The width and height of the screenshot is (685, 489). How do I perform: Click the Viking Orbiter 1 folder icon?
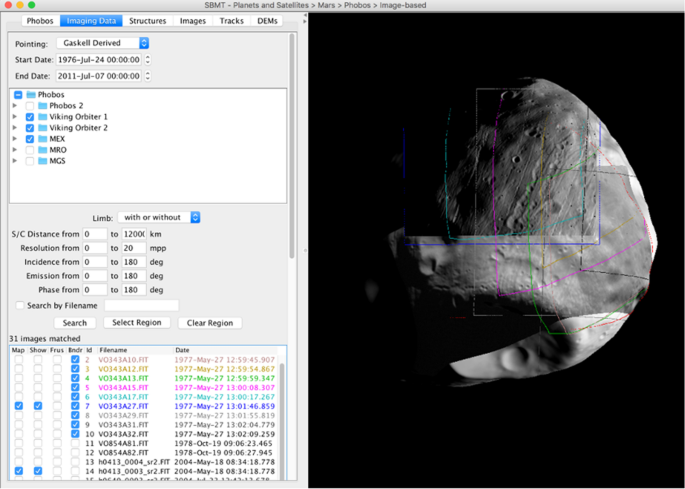click(44, 117)
